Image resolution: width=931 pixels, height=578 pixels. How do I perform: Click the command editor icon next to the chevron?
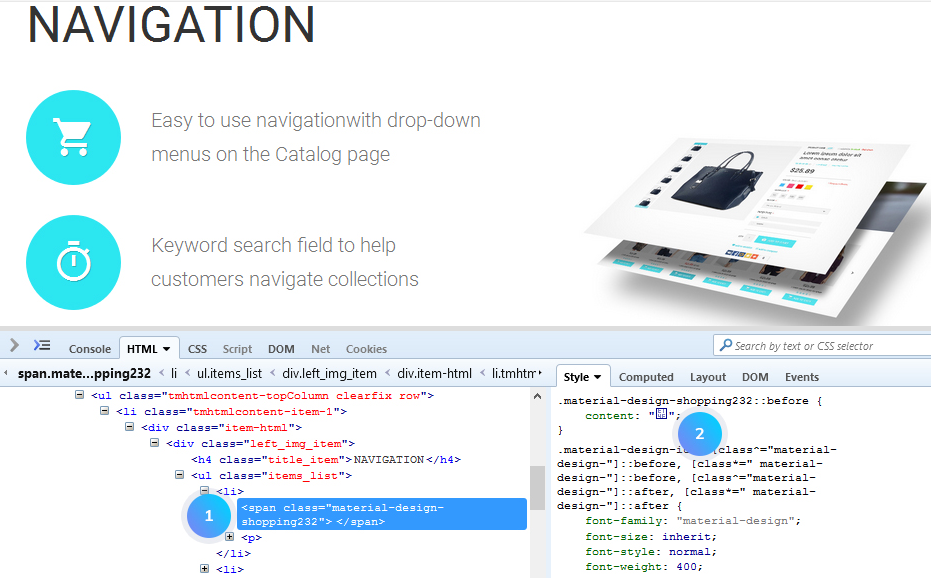pyautogui.click(x=41, y=345)
